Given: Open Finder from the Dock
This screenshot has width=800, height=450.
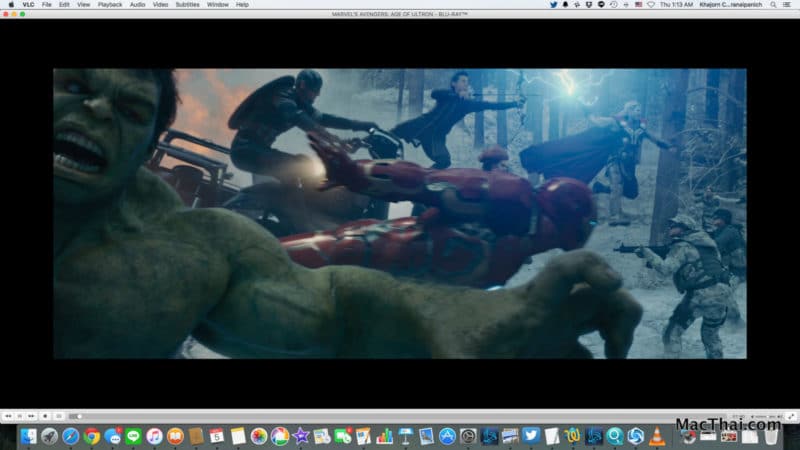Looking at the screenshot, I should 29,436.
